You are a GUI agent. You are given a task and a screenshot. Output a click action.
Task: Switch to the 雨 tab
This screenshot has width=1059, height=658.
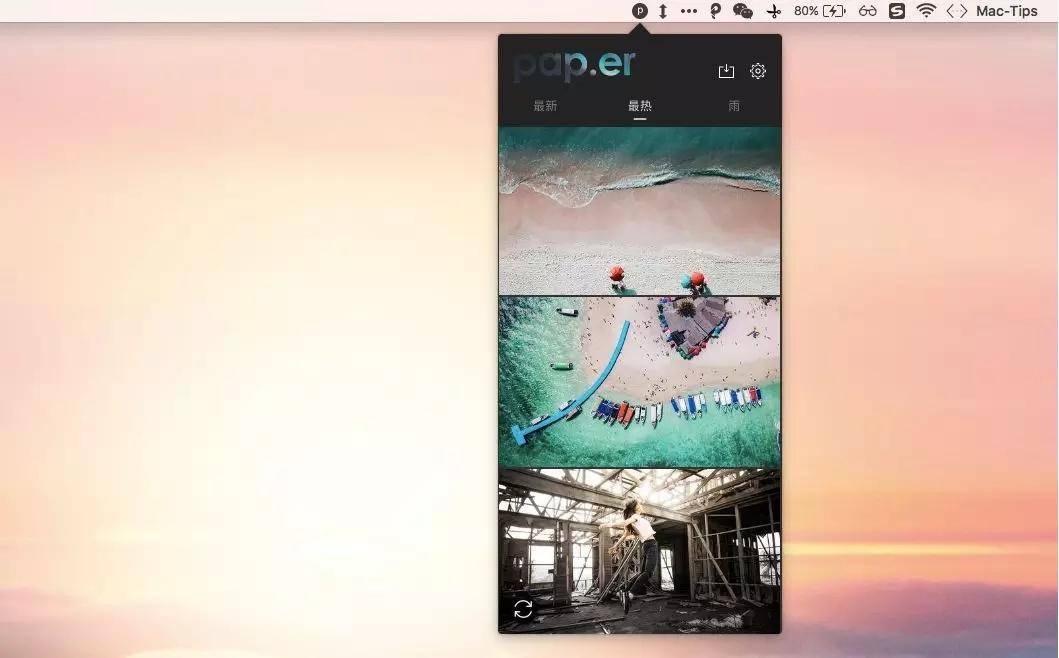coord(734,106)
